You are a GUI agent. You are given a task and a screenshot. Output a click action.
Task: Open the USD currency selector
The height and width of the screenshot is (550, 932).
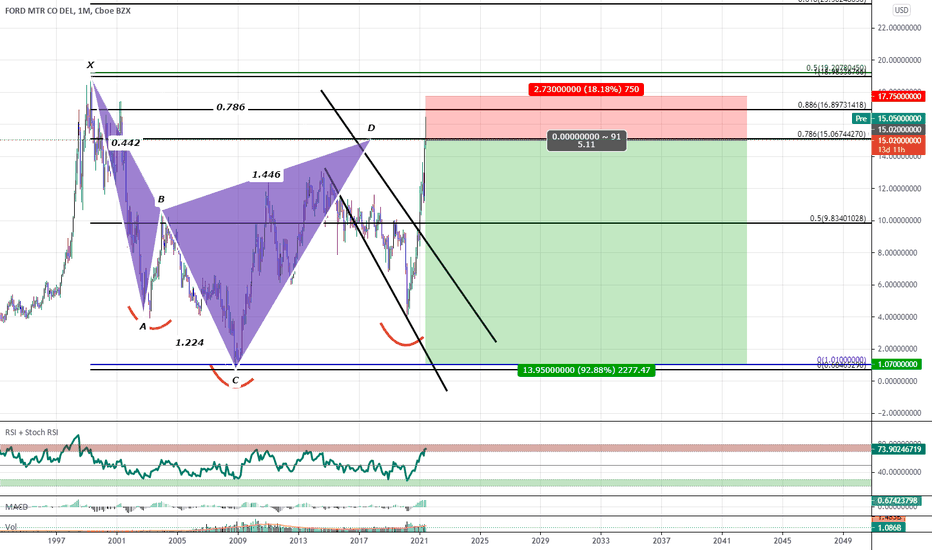coord(901,10)
